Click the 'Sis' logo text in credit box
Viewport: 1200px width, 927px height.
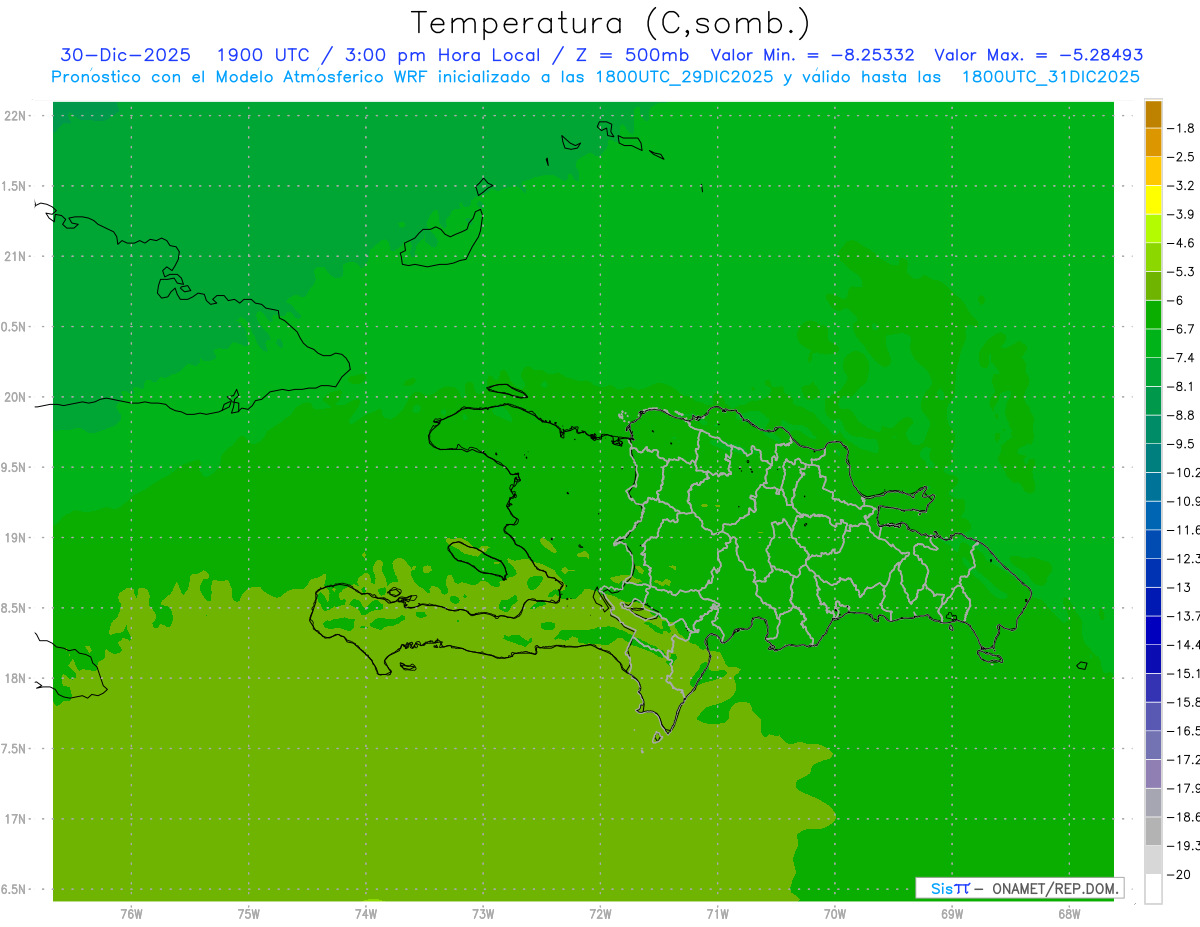[942, 888]
